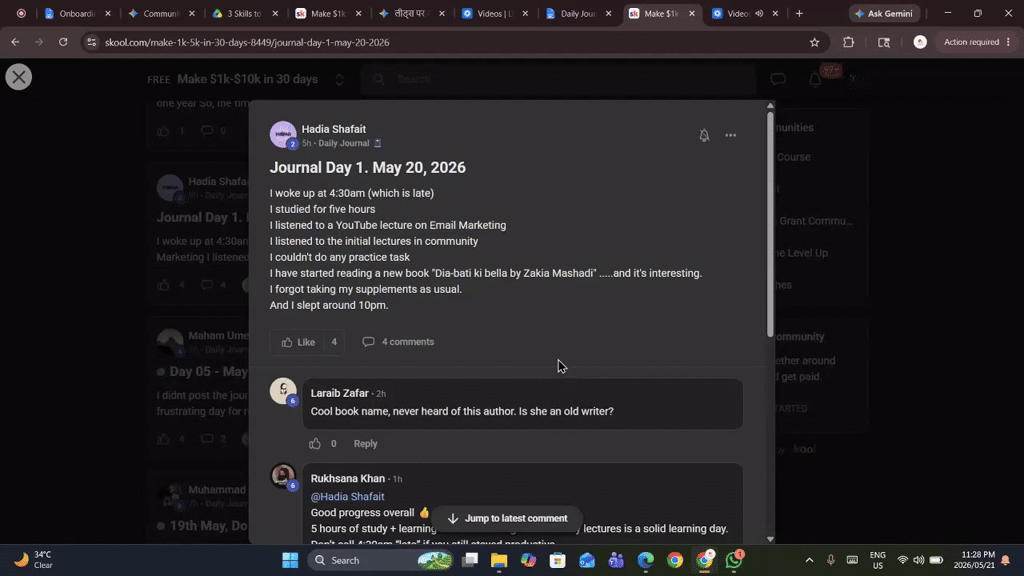
Task: Like Laraib Zafar's comment
Action: tap(315, 443)
